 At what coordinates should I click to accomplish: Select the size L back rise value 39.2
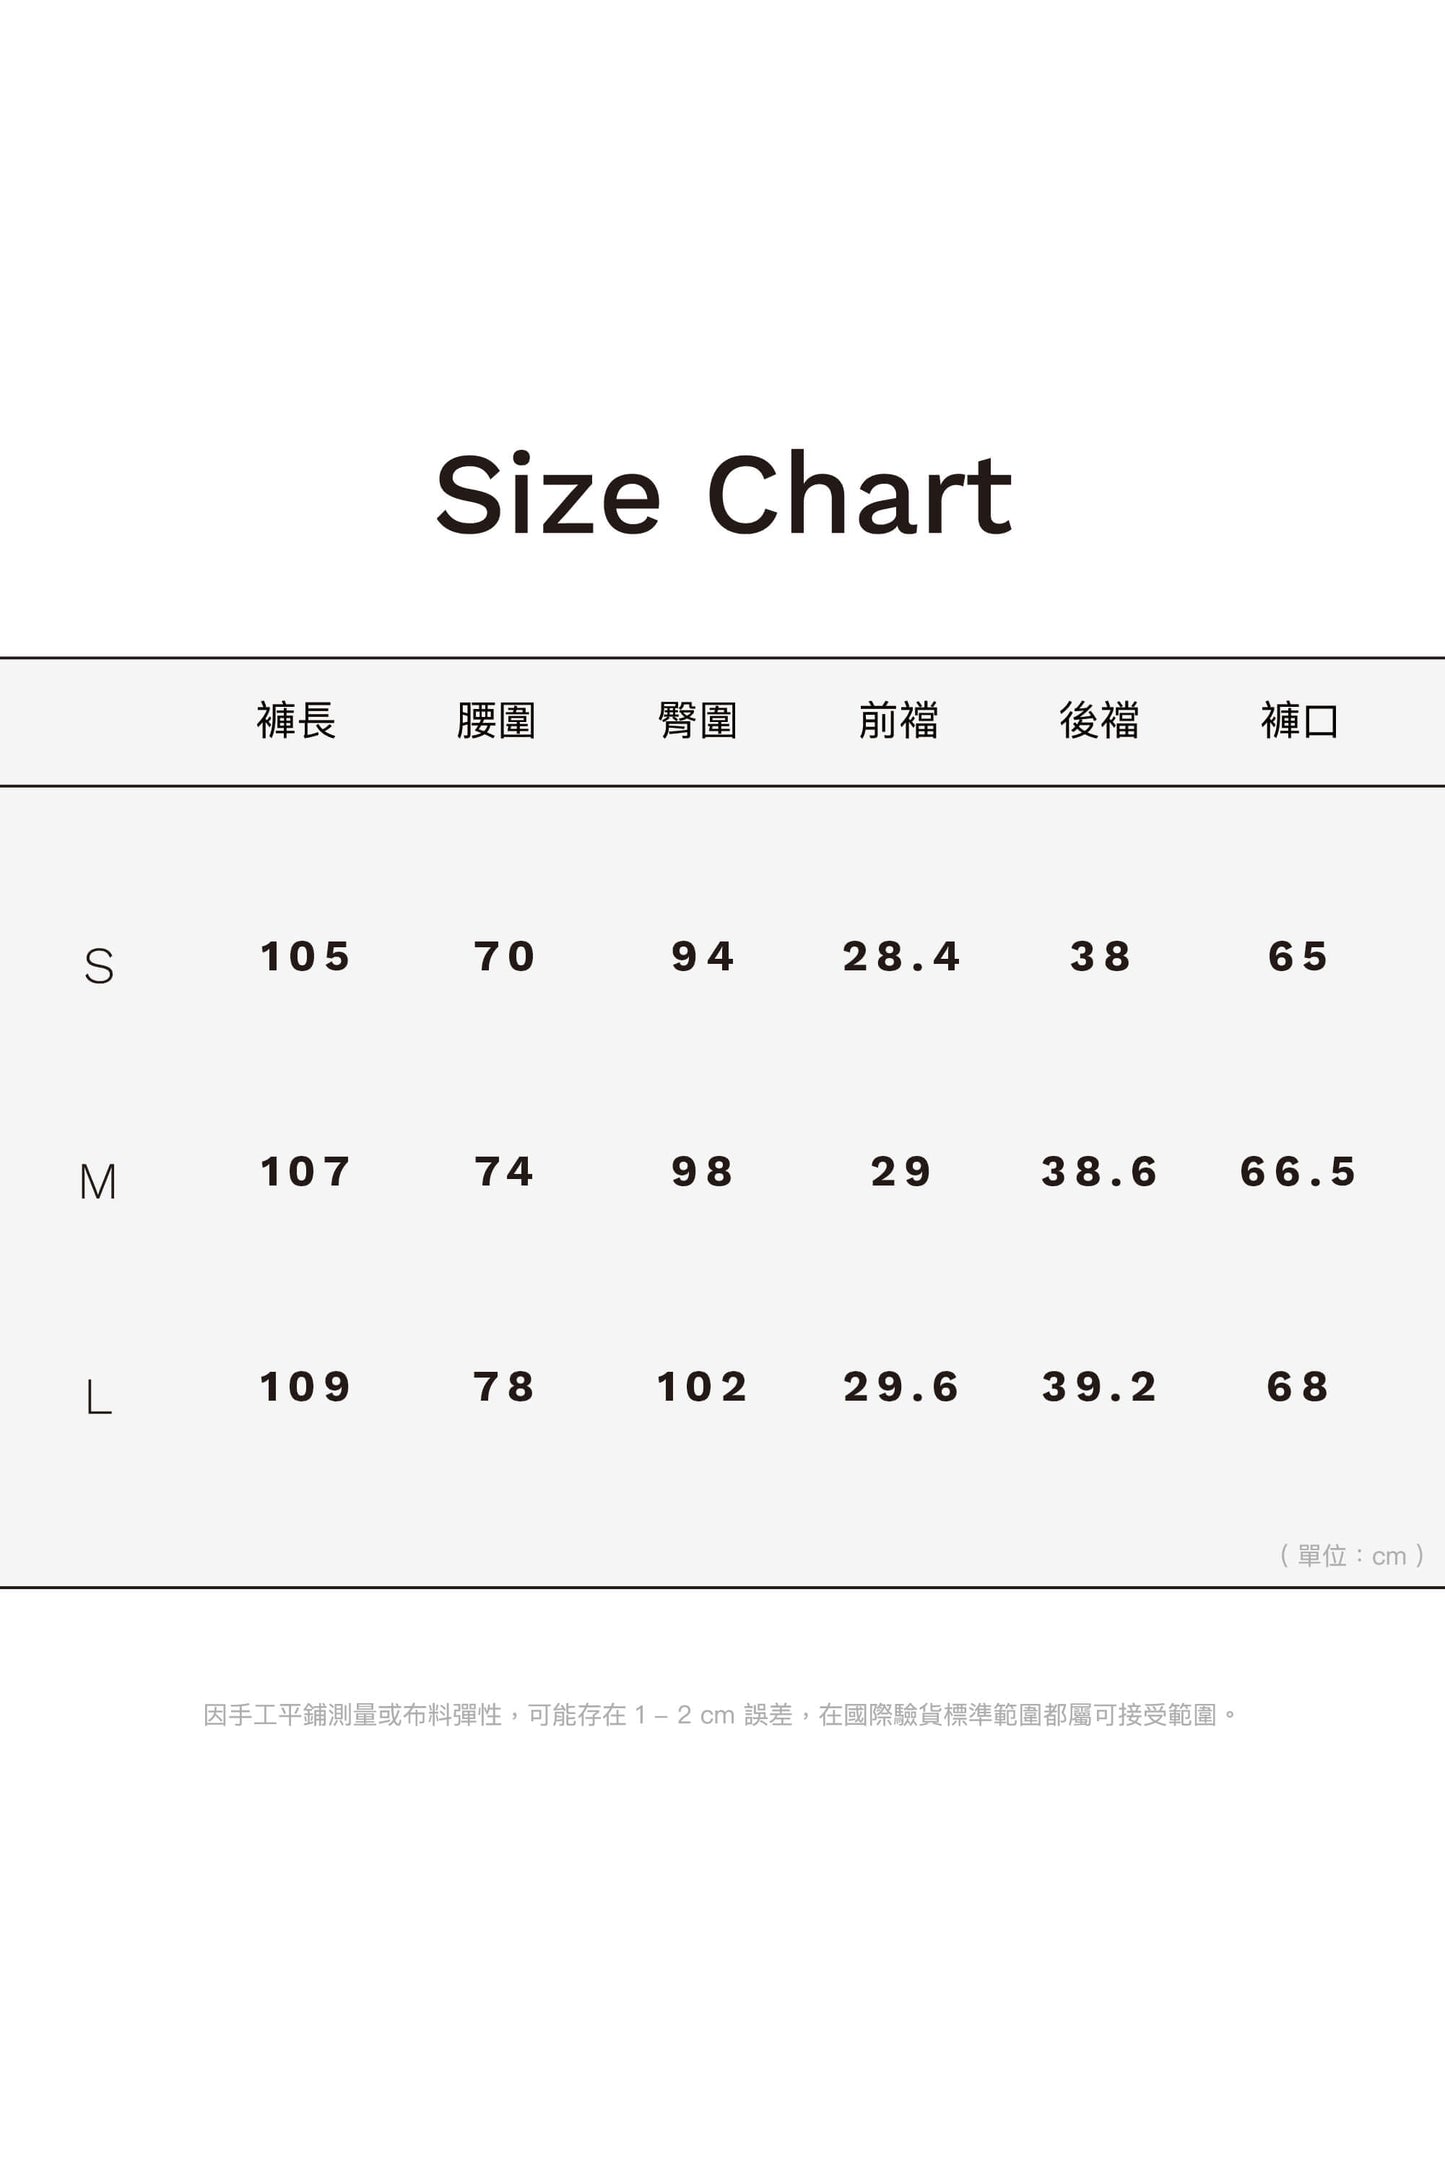[1099, 1387]
